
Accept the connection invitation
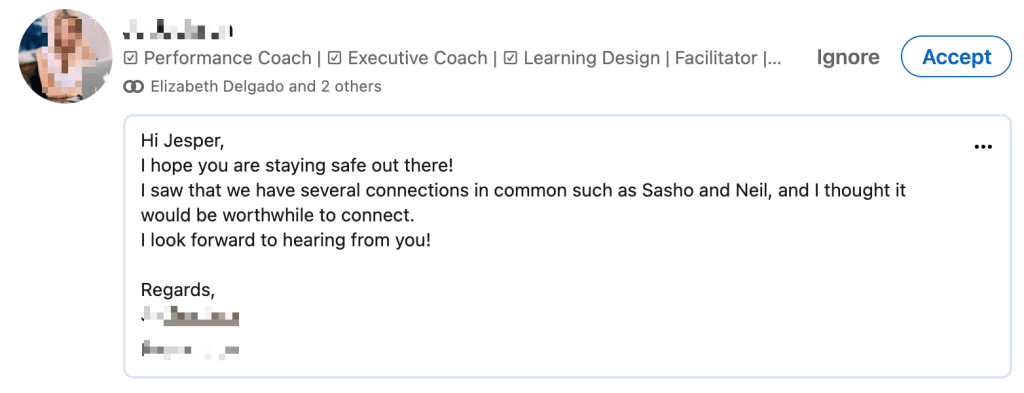tap(956, 57)
